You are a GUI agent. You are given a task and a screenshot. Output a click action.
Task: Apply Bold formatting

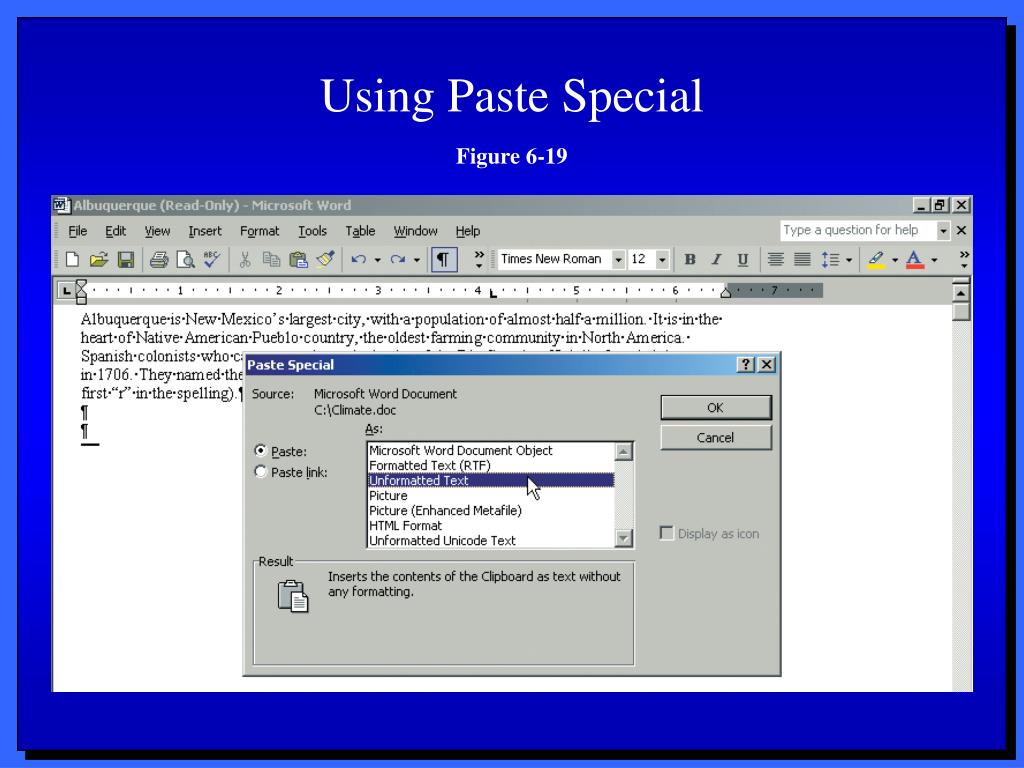coord(690,260)
